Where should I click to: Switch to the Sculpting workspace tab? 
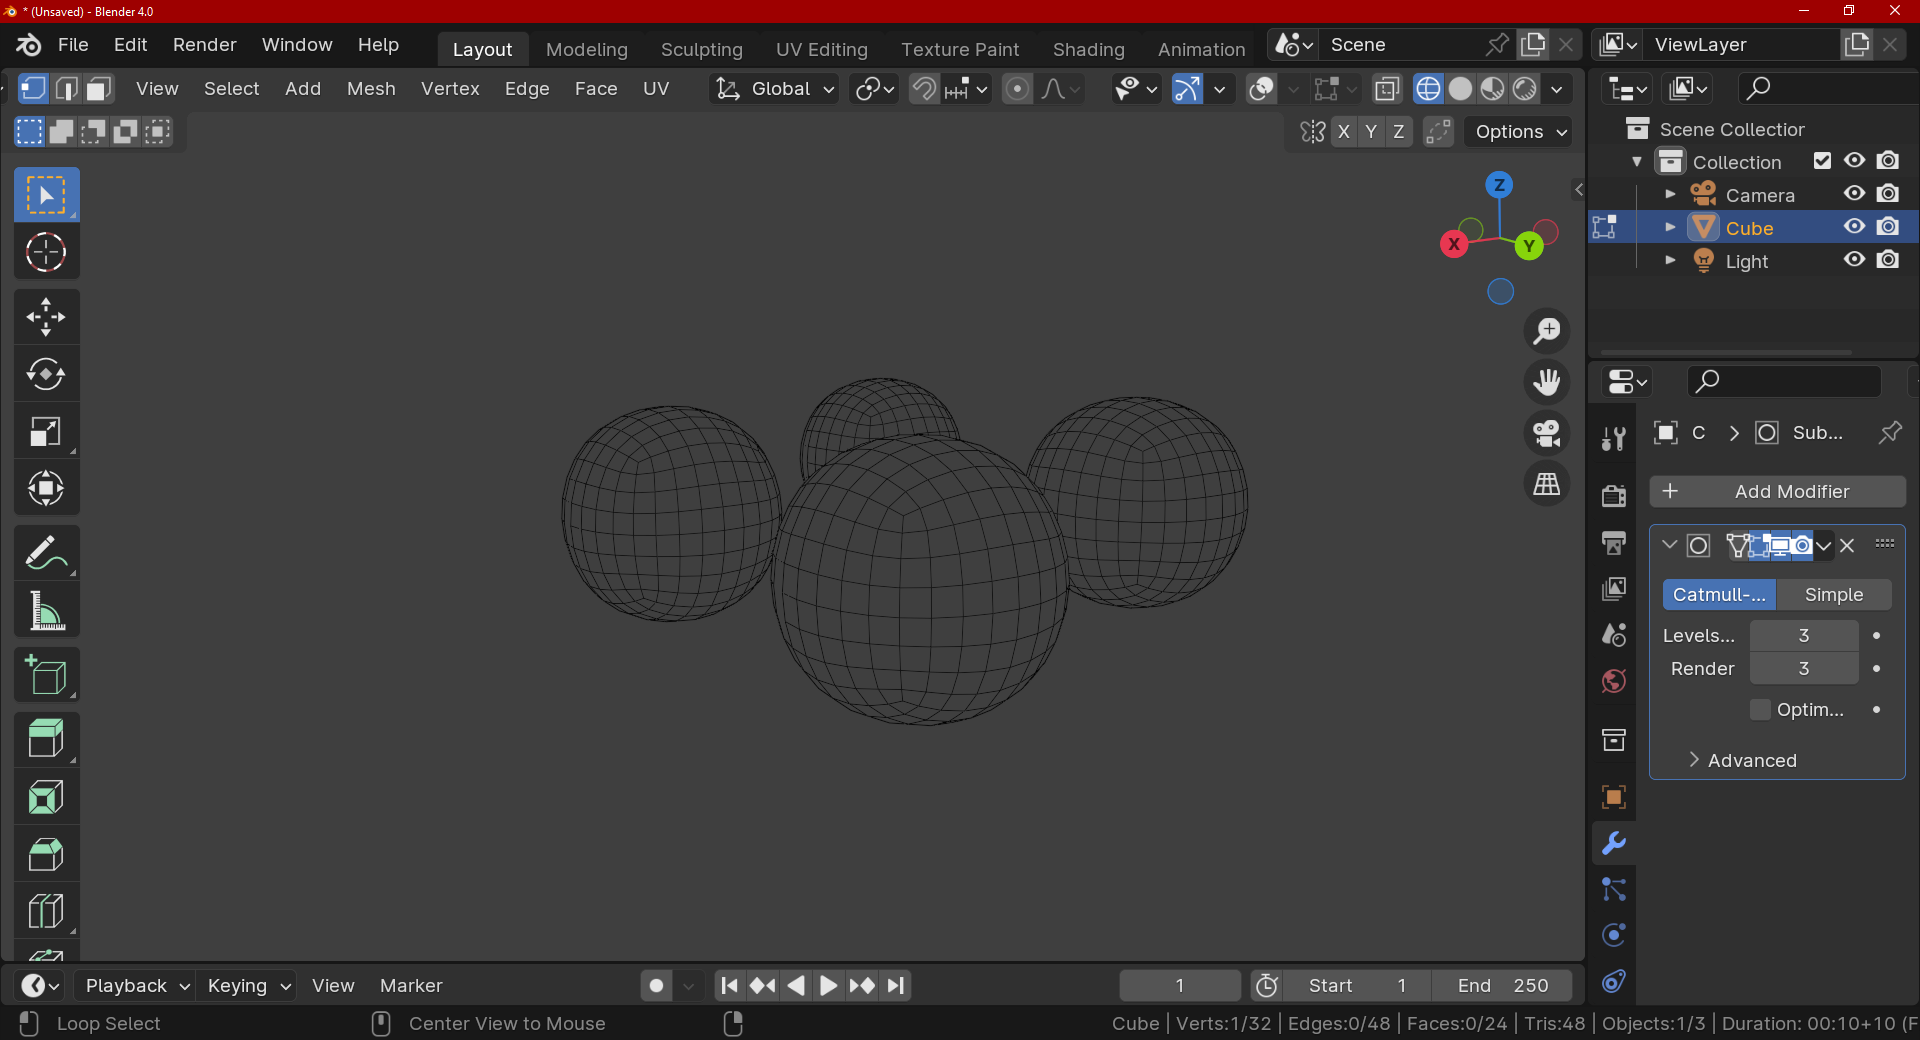point(701,49)
